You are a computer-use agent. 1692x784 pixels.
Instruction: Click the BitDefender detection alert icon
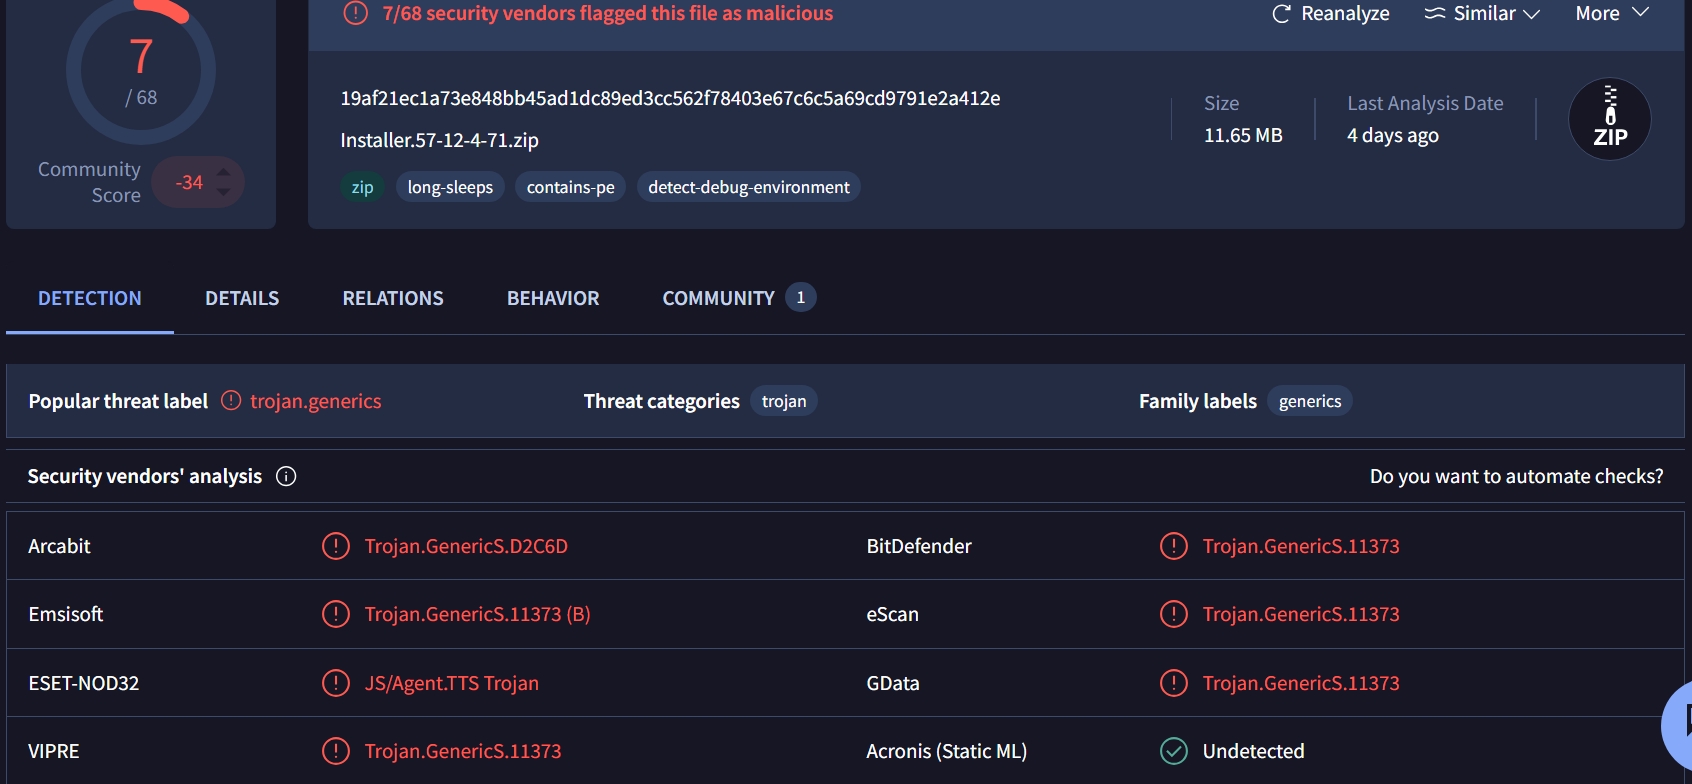pos(1173,546)
